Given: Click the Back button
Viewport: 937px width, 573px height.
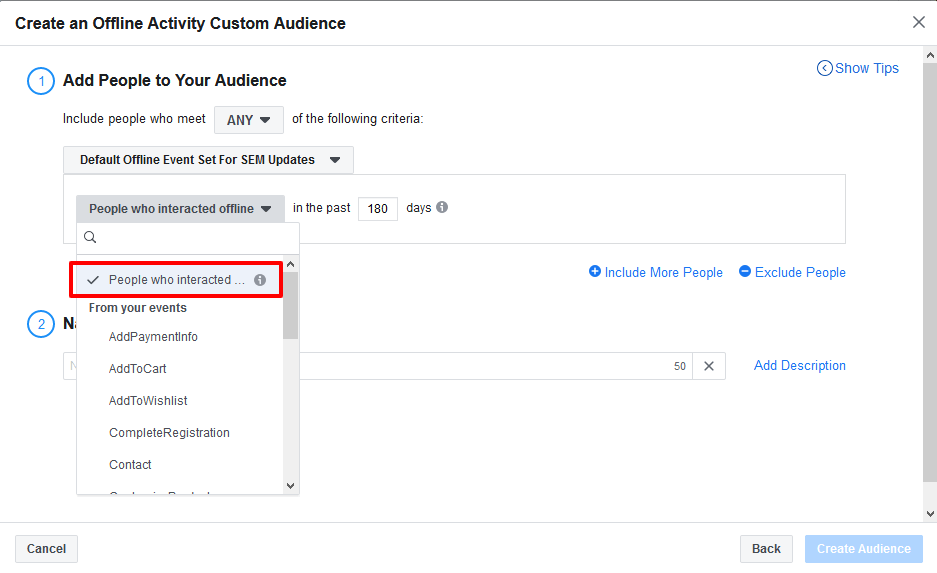Looking at the screenshot, I should point(766,549).
